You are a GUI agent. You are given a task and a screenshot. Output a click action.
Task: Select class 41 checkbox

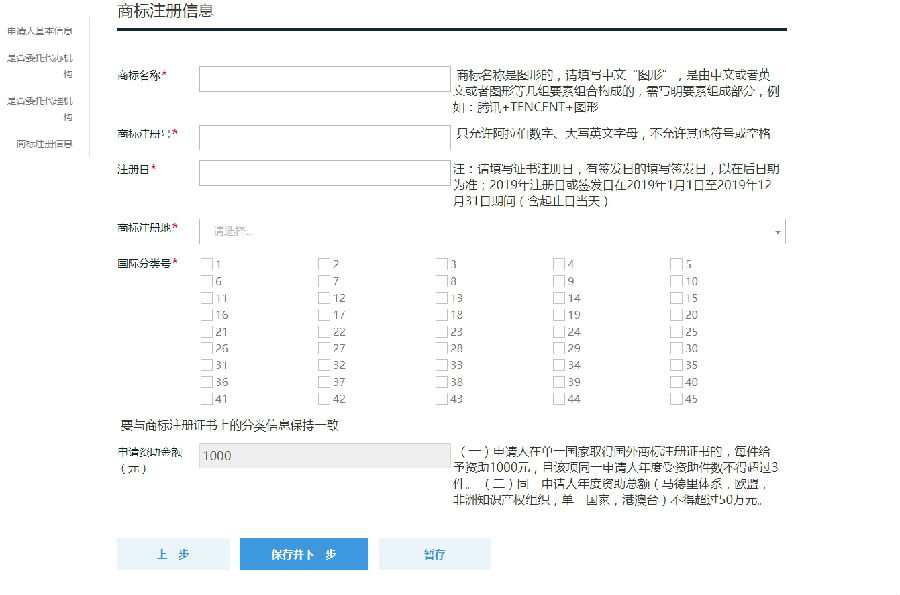pos(206,399)
